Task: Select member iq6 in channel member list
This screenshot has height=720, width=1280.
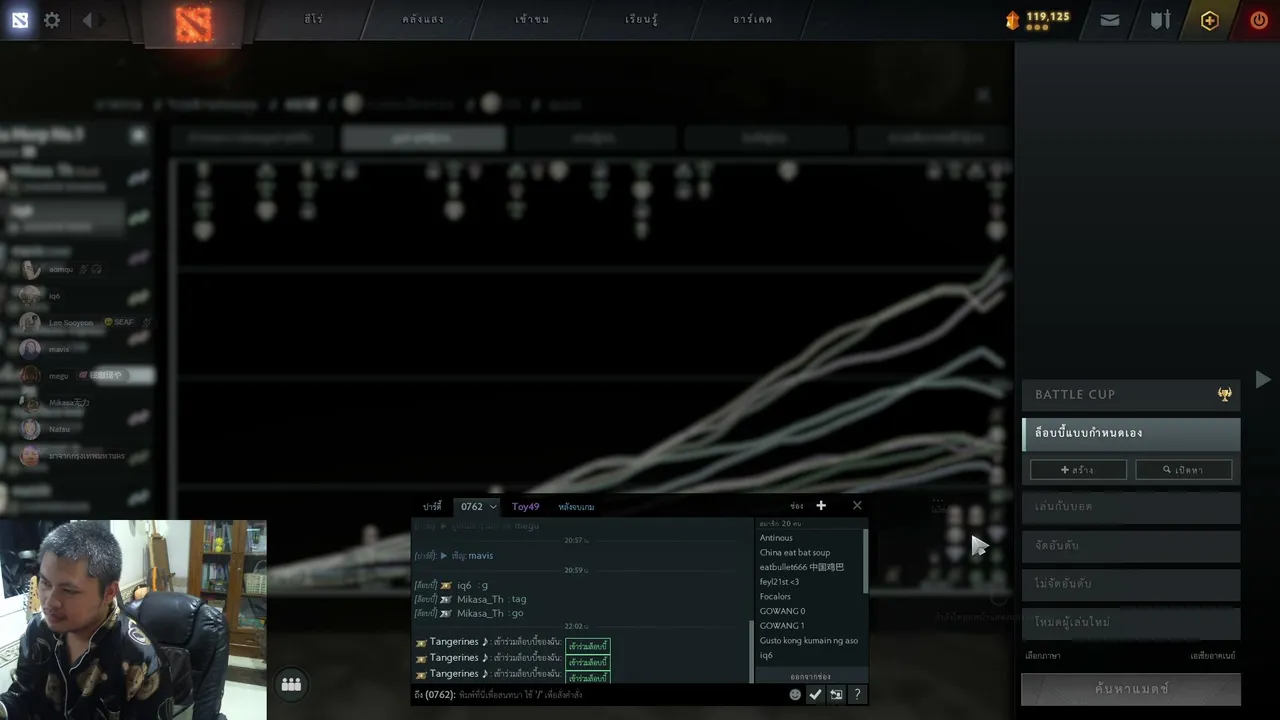Action: coord(766,656)
